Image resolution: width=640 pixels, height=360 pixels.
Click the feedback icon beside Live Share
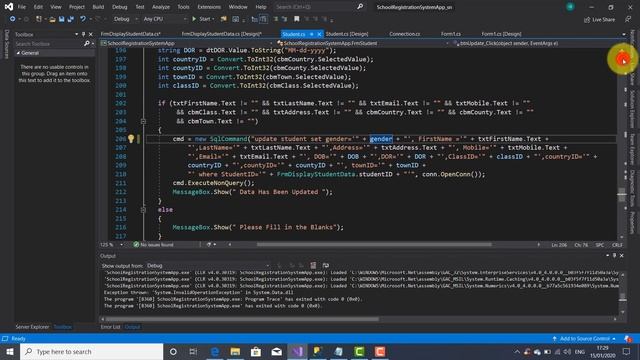[x=627, y=19]
